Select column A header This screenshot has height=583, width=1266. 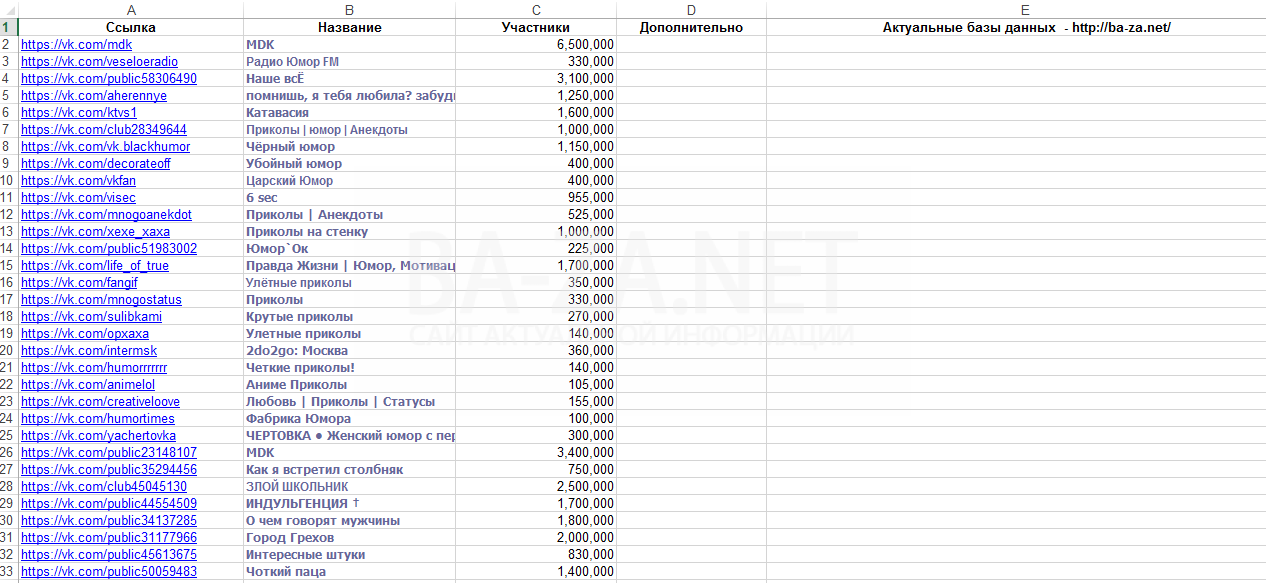(131, 9)
